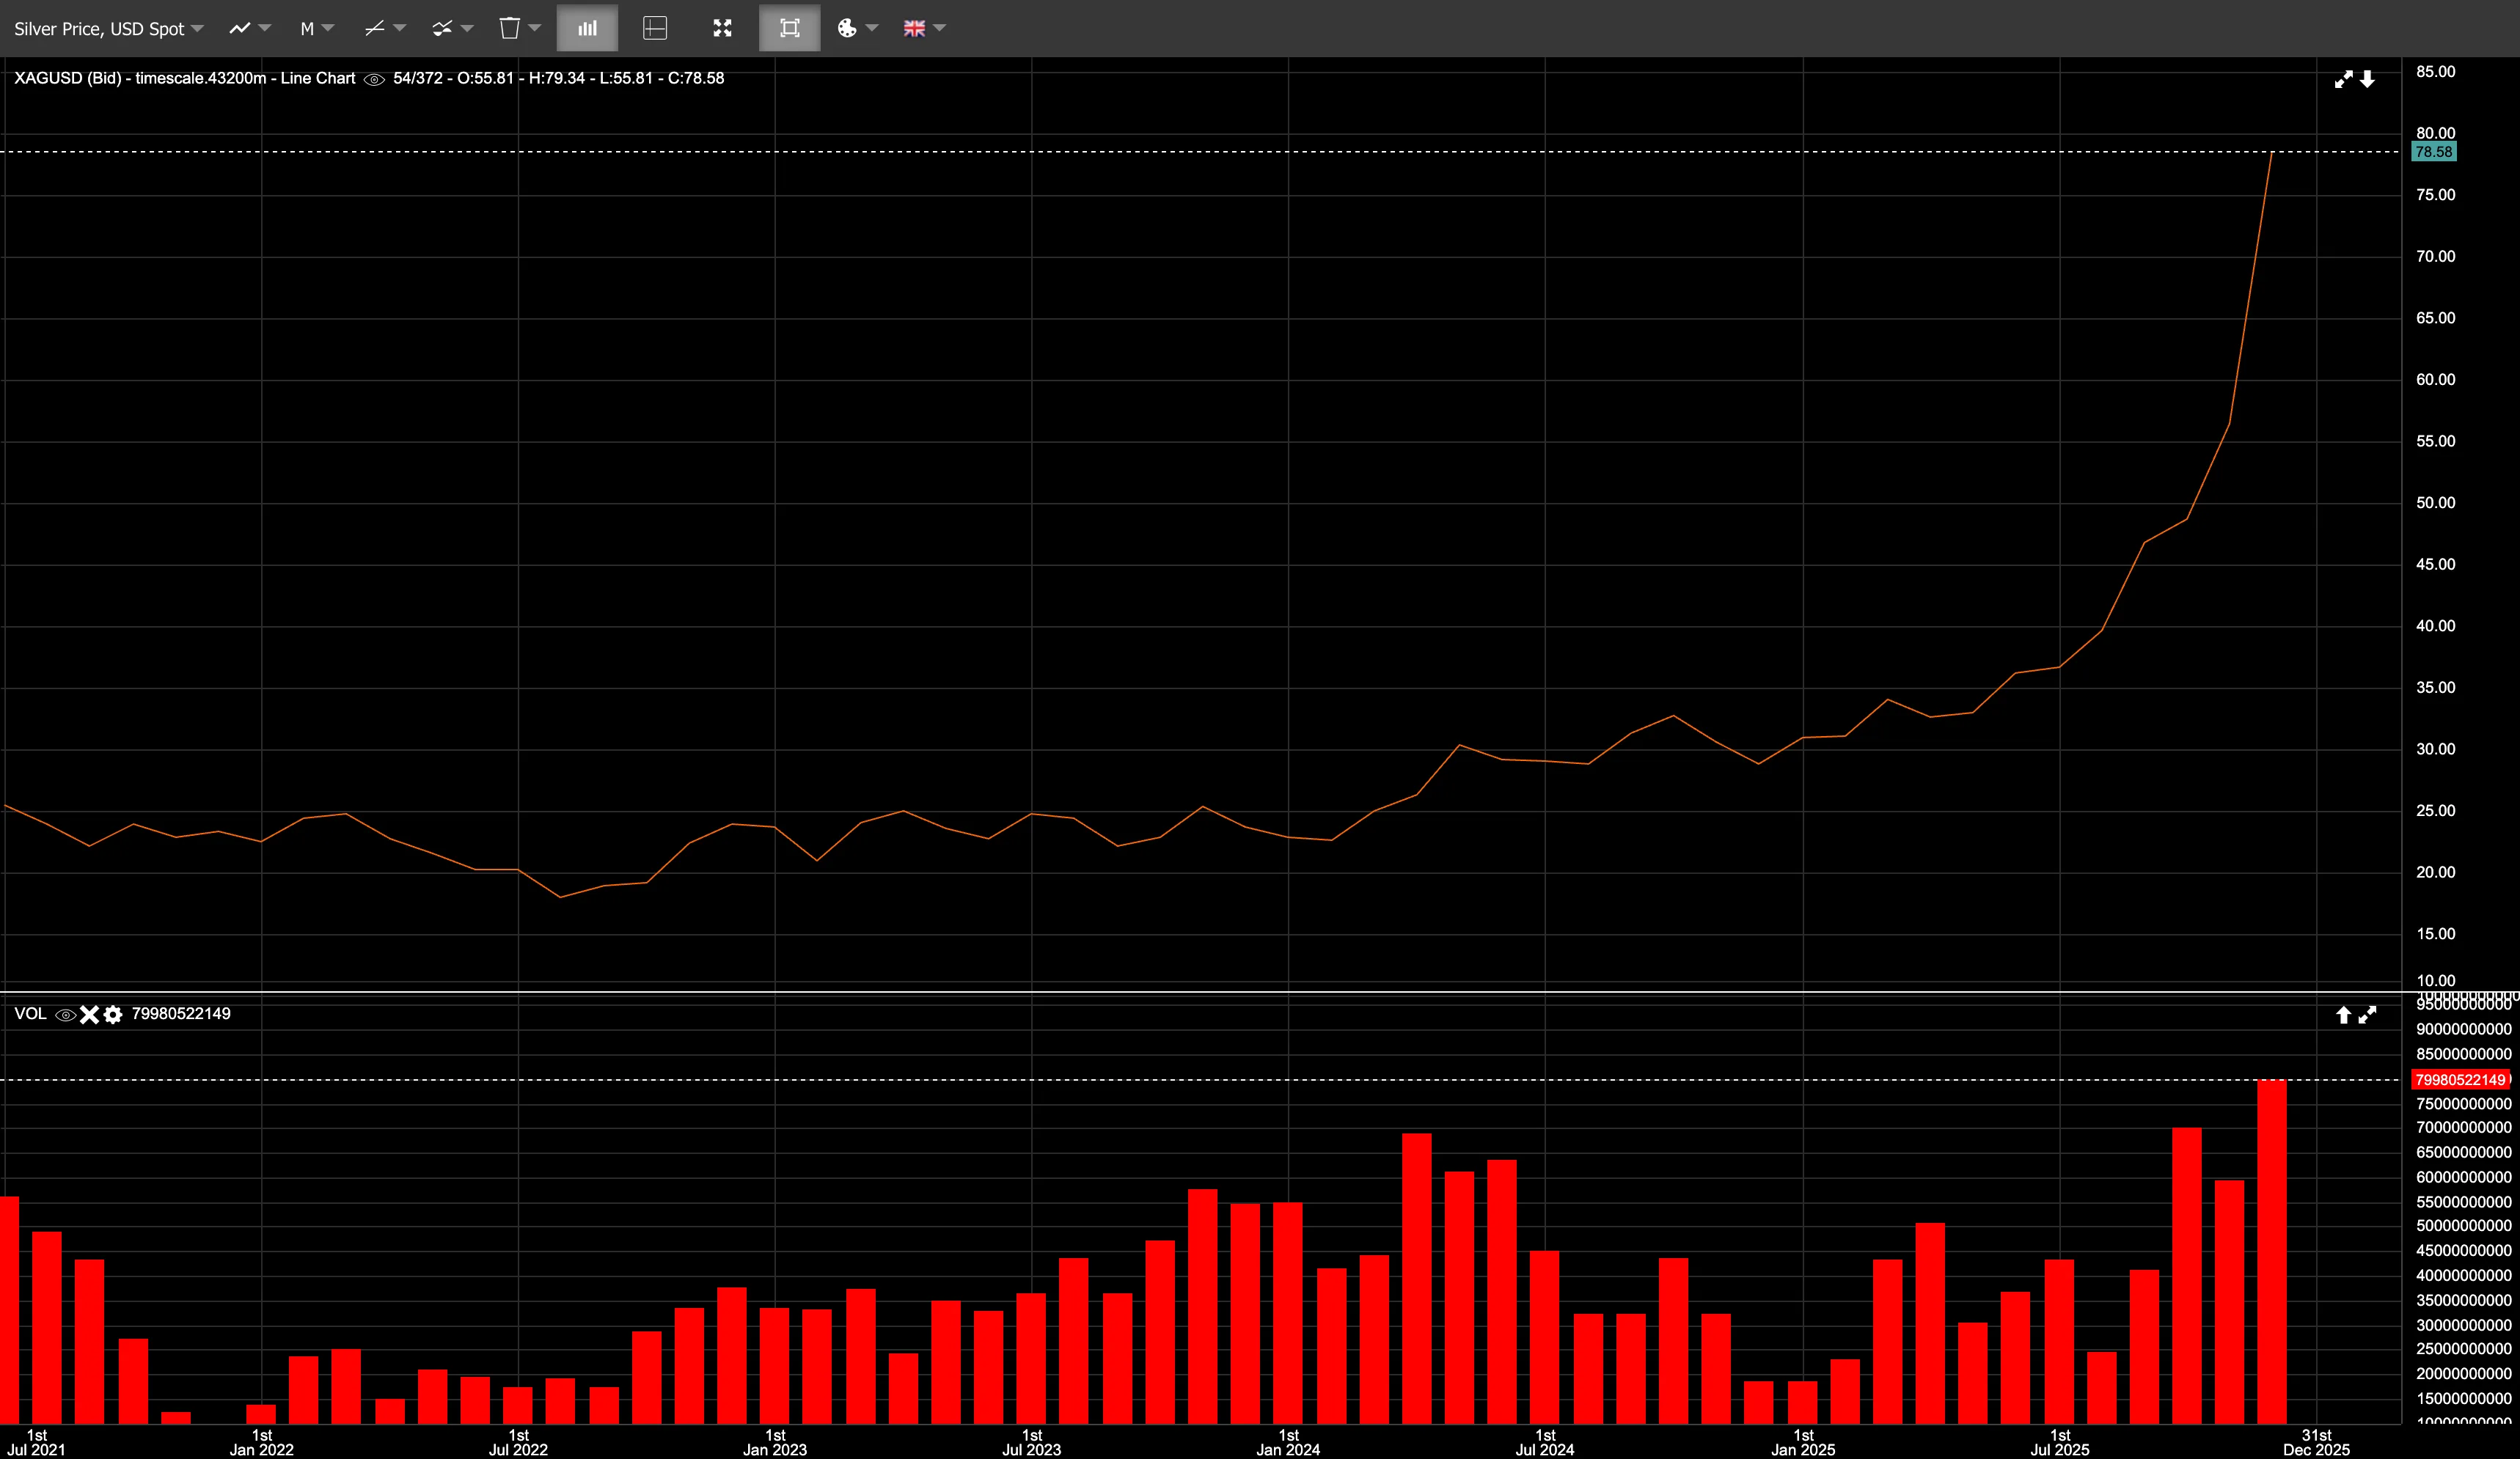The height and width of the screenshot is (1459, 2520).
Task: Select the line chart type icon
Action: [x=240, y=28]
